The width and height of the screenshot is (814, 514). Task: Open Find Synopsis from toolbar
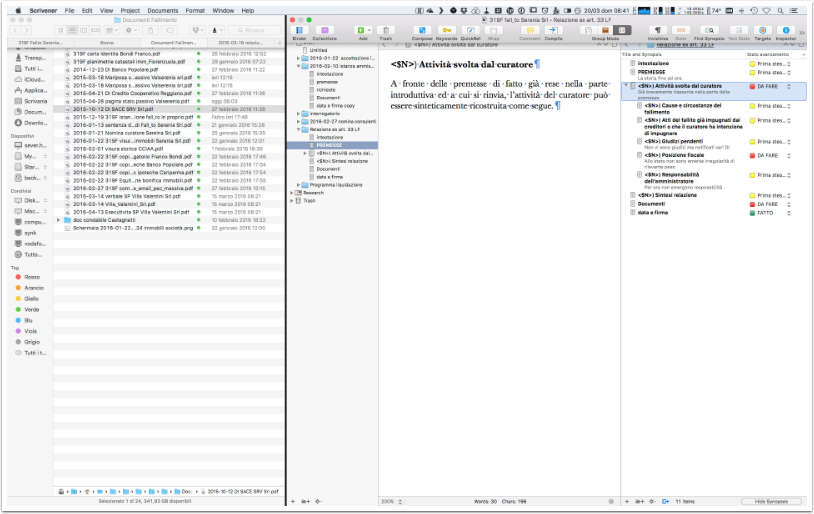[709, 31]
